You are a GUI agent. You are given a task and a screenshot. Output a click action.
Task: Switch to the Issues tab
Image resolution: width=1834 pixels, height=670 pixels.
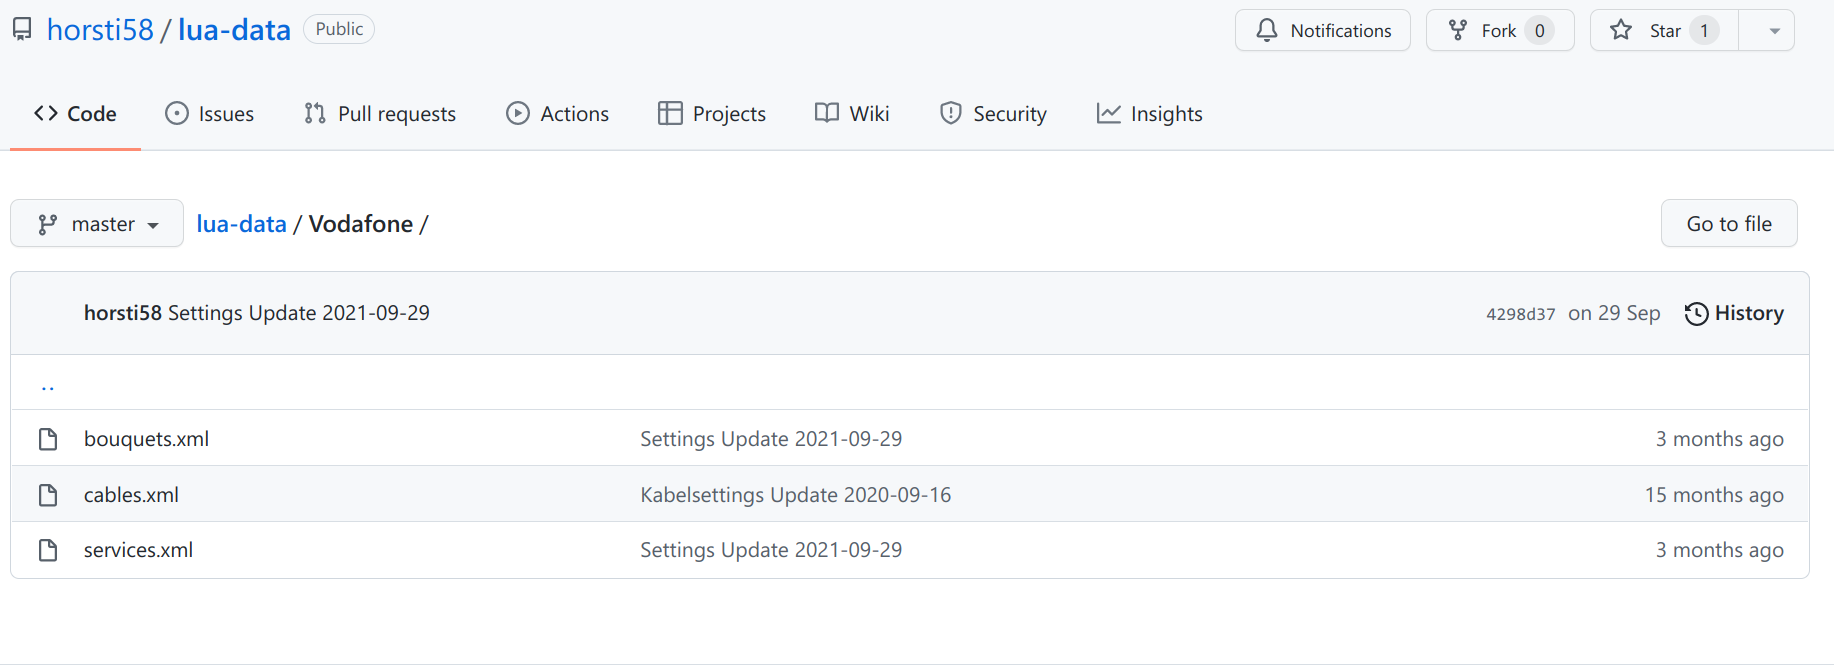click(210, 114)
